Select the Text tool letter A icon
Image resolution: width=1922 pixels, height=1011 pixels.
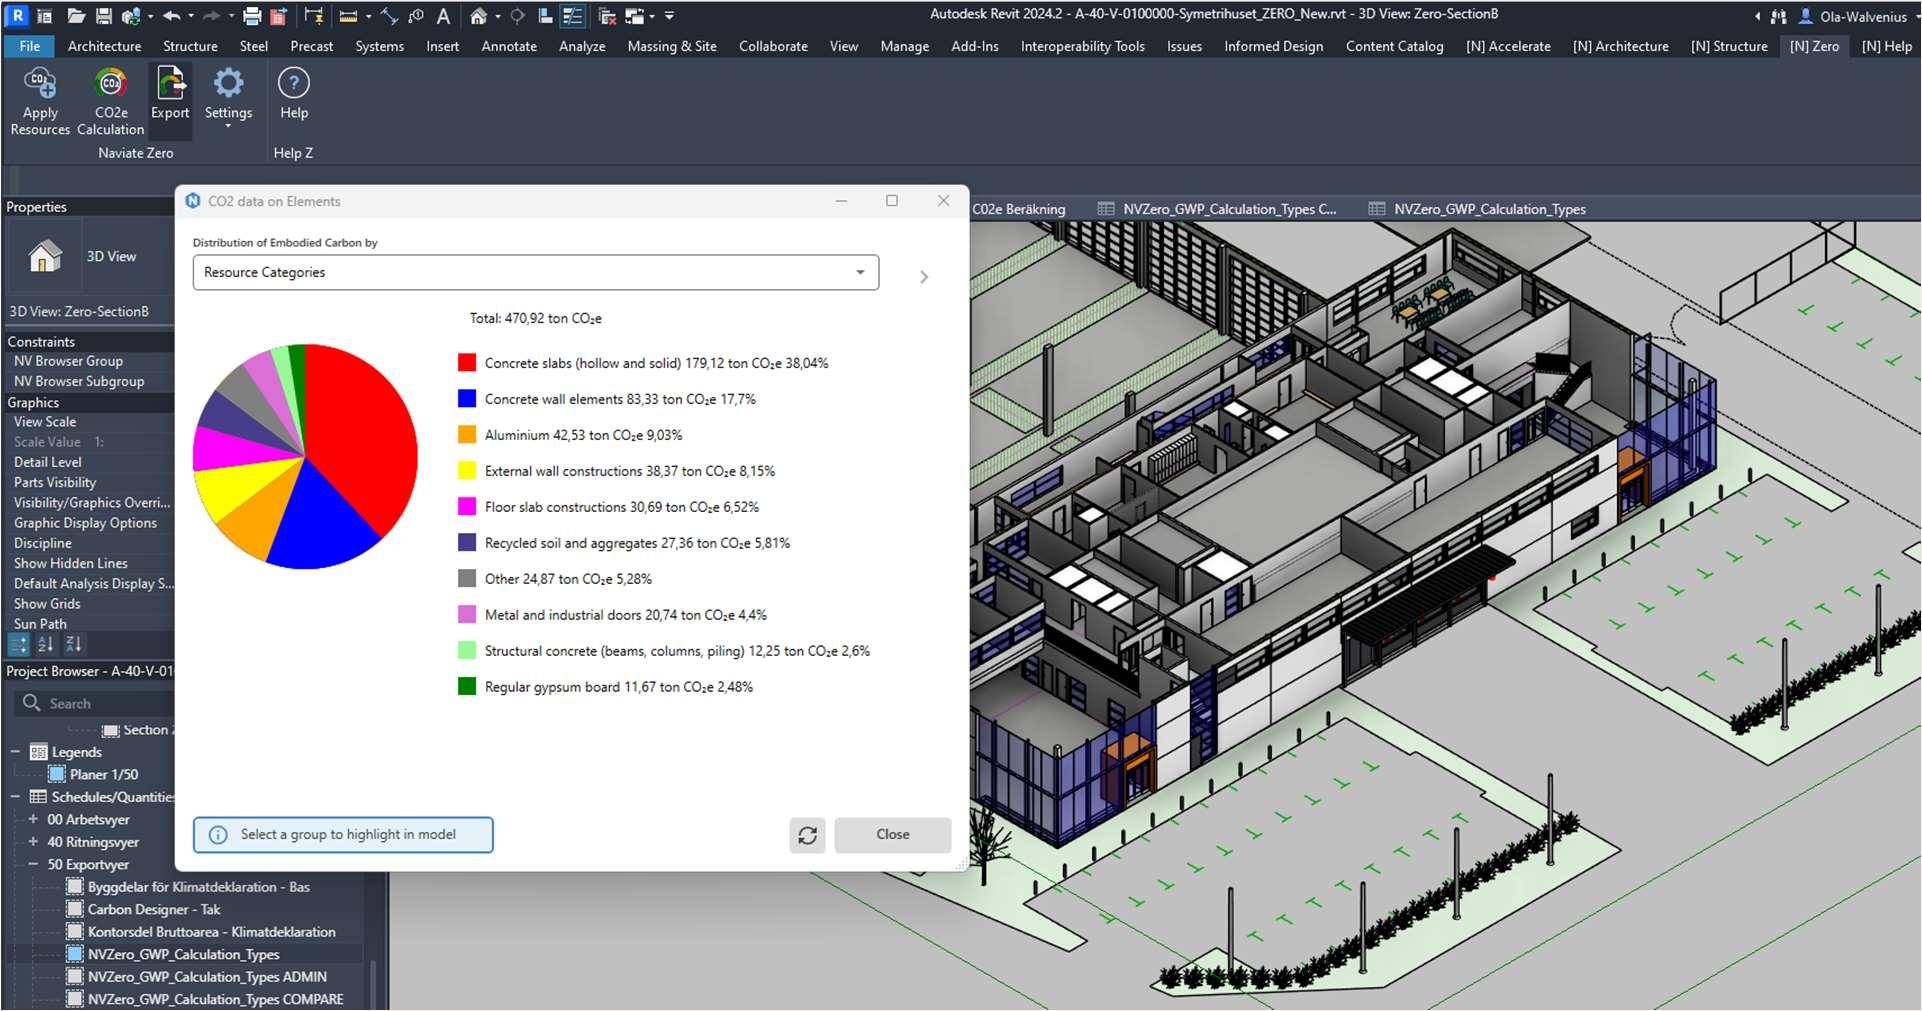(443, 16)
